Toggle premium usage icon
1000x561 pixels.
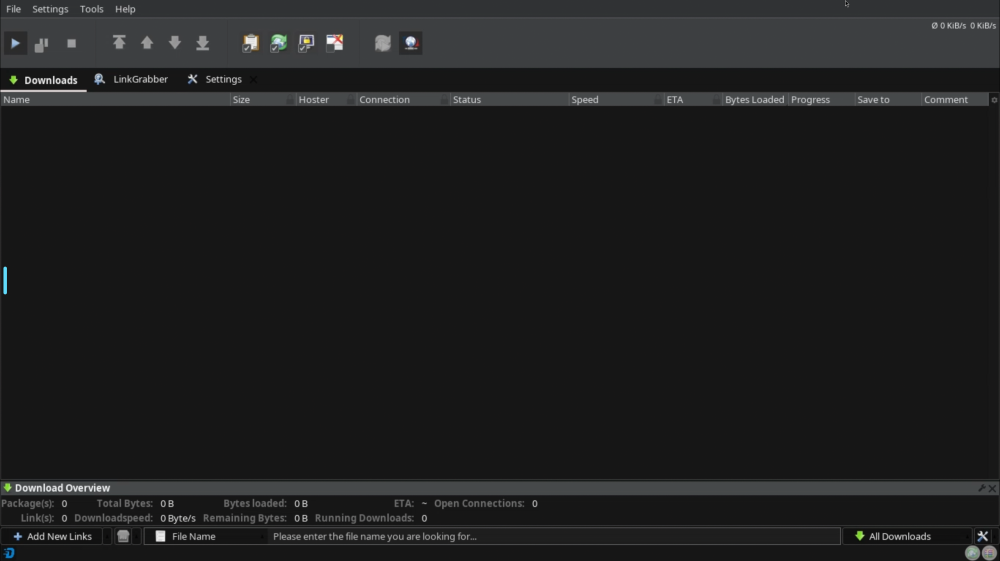(x=307, y=43)
